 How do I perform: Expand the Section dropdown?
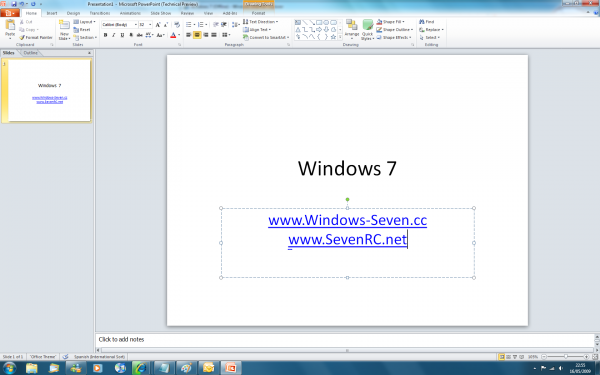pyautogui.click(x=85, y=38)
